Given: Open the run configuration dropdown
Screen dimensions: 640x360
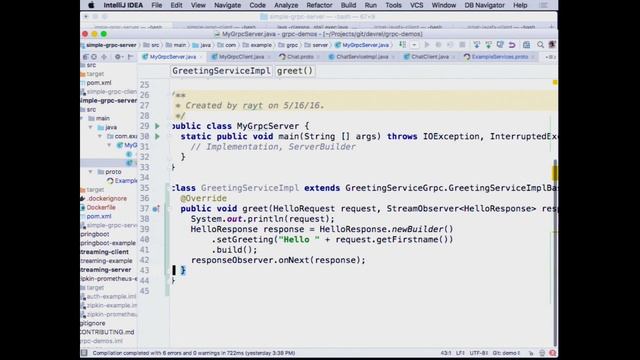Looking at the screenshot, I should tap(414, 45).
